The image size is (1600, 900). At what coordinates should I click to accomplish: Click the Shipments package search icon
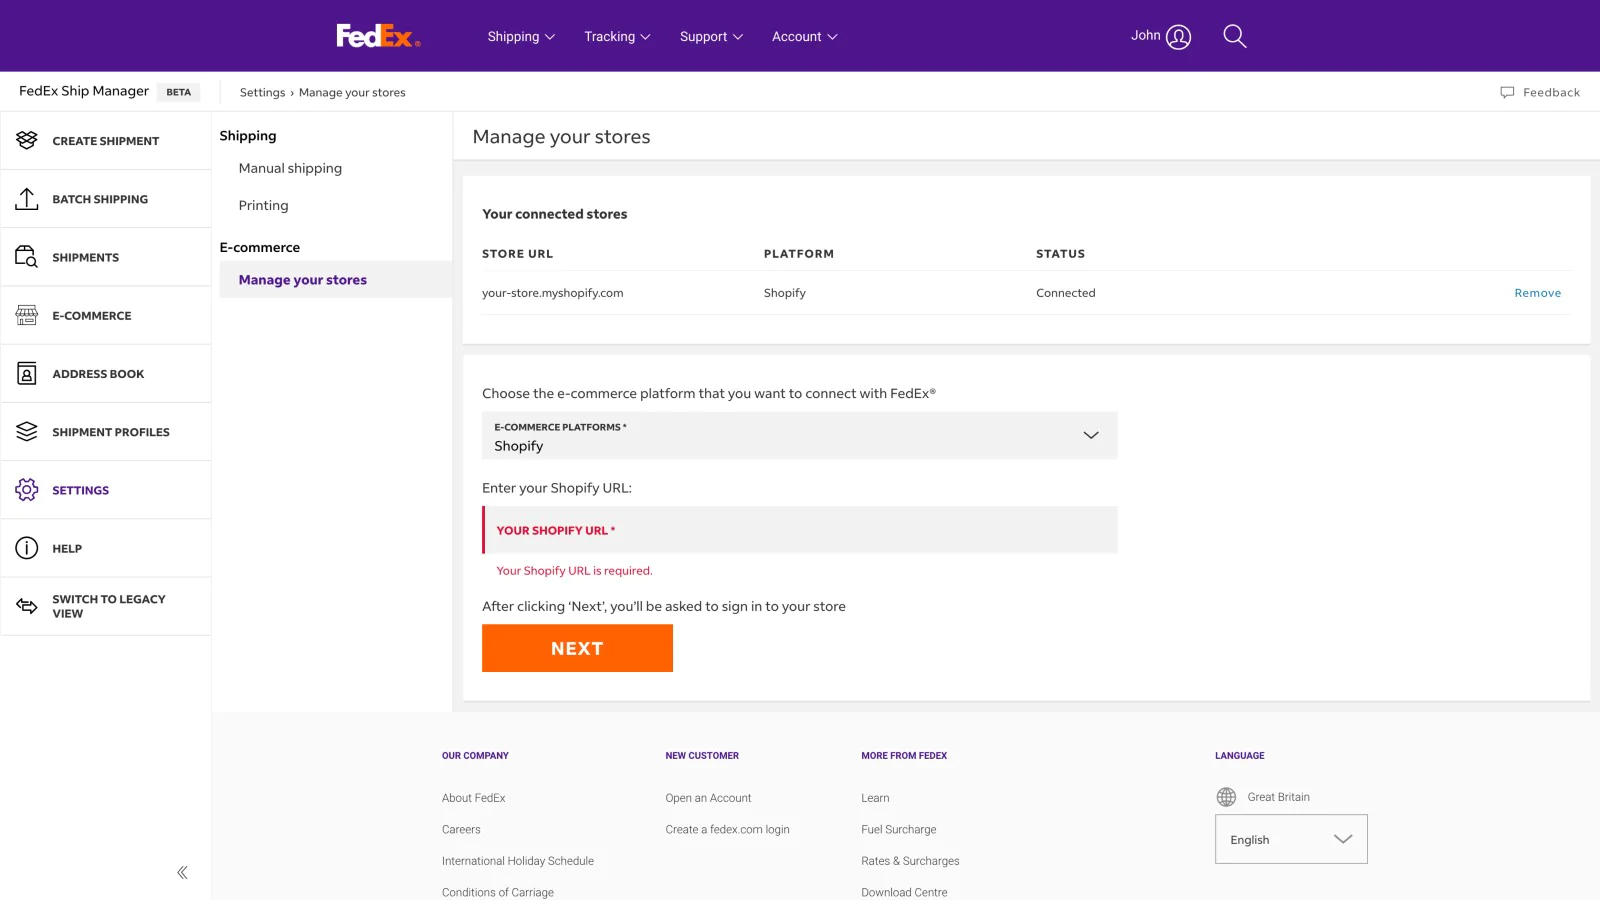point(27,257)
